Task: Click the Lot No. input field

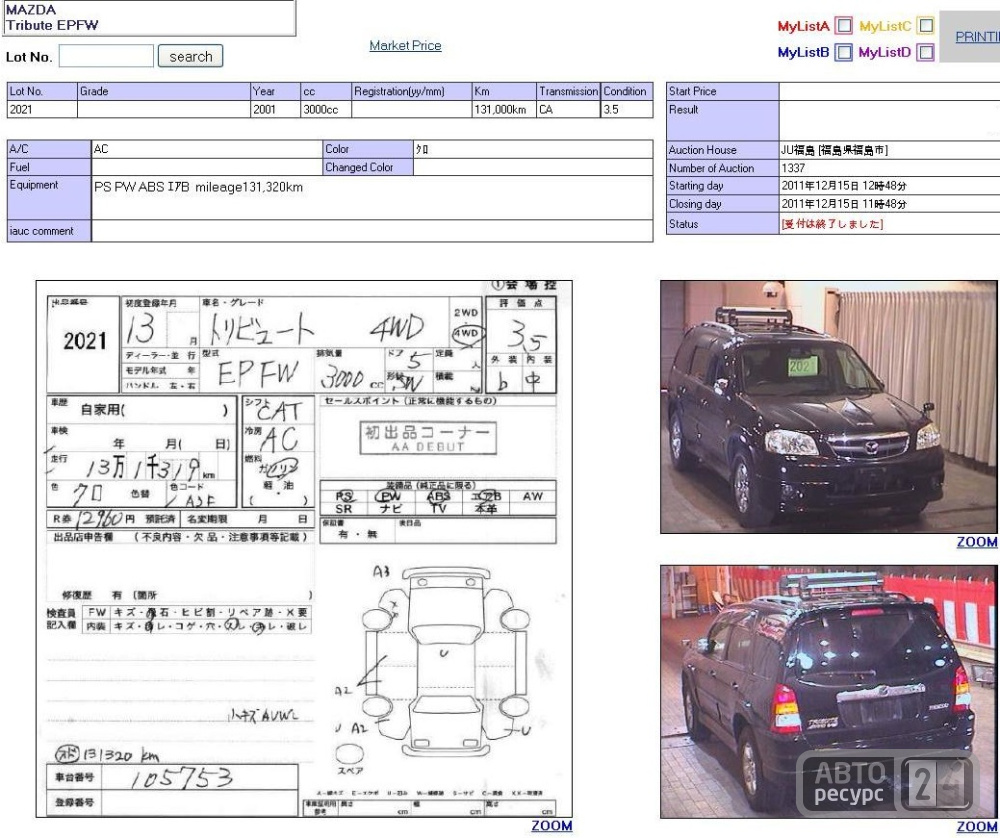Action: tap(106, 56)
